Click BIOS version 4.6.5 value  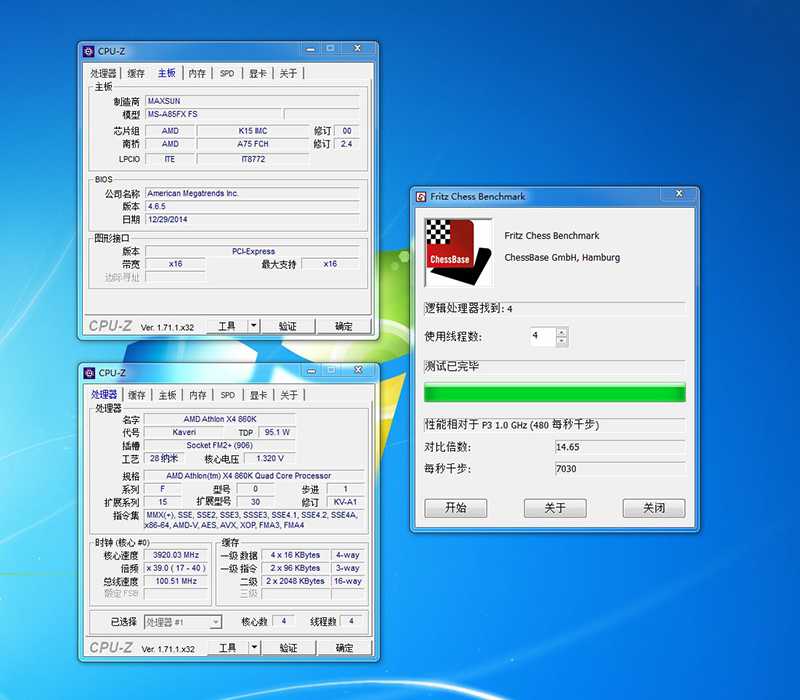click(x=252, y=207)
